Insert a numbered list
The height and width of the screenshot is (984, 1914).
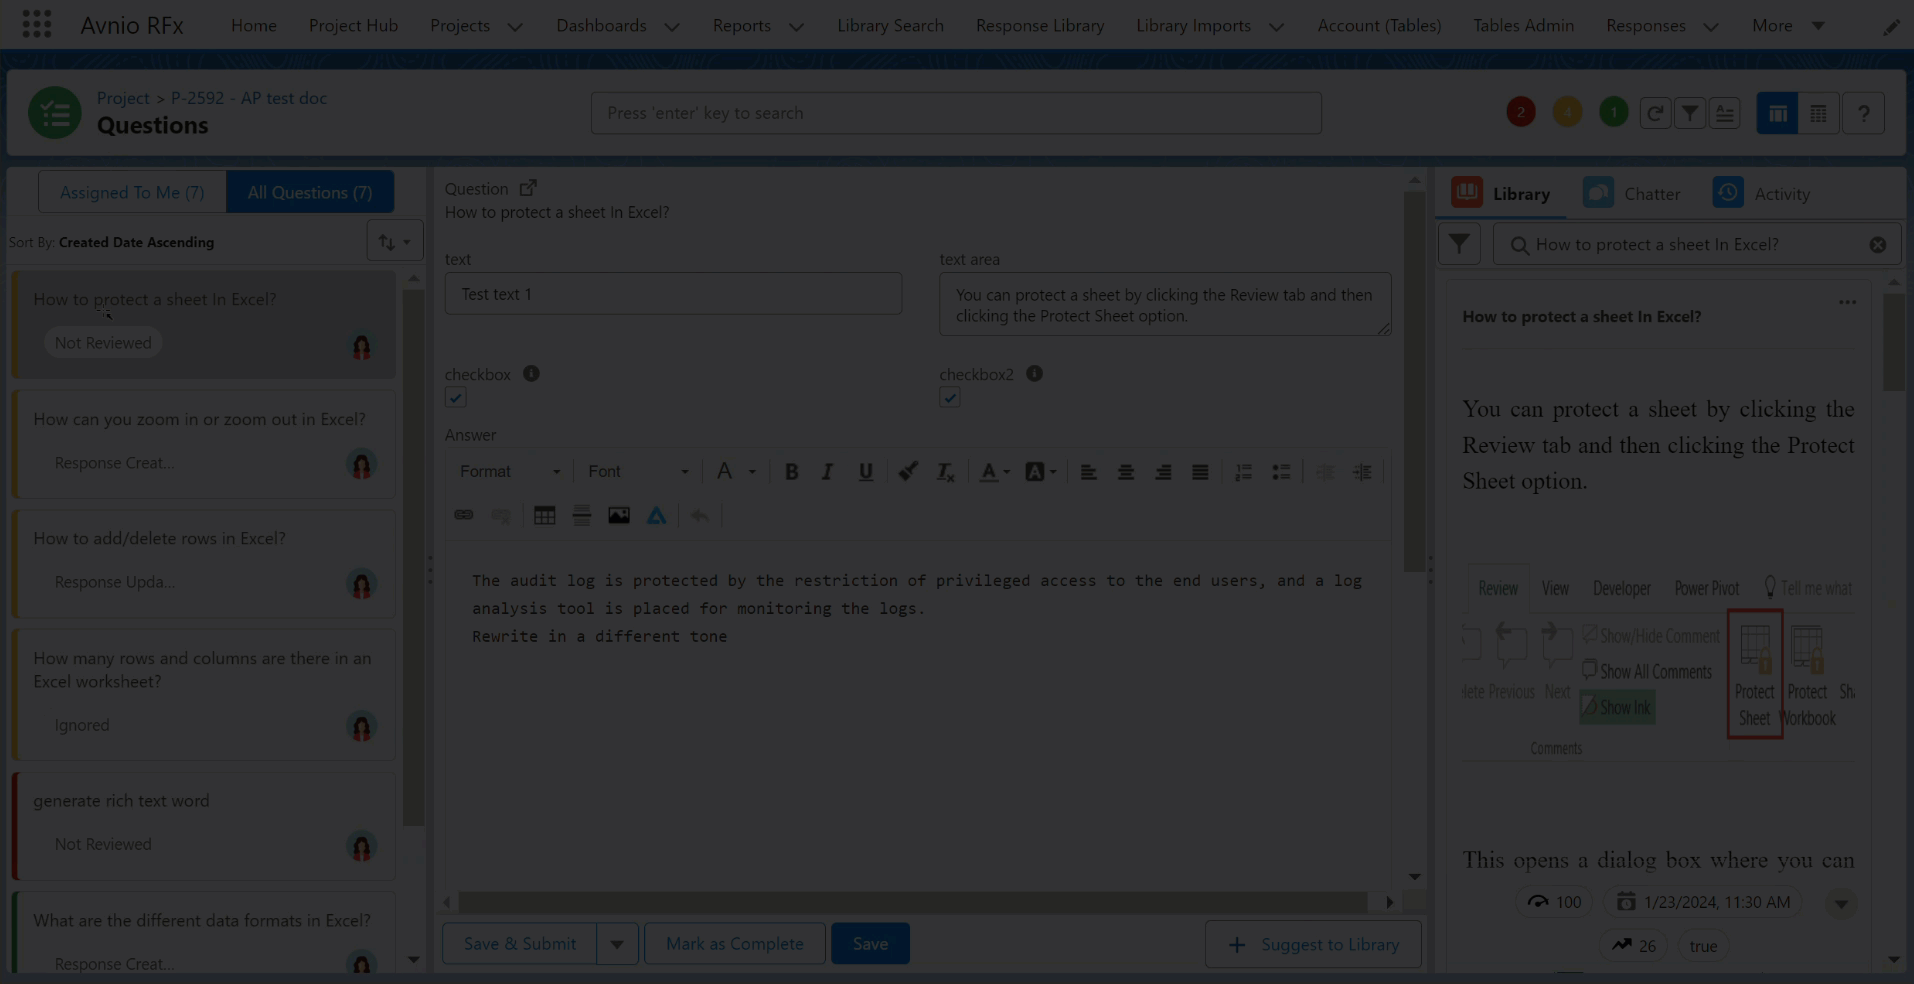(x=1243, y=472)
